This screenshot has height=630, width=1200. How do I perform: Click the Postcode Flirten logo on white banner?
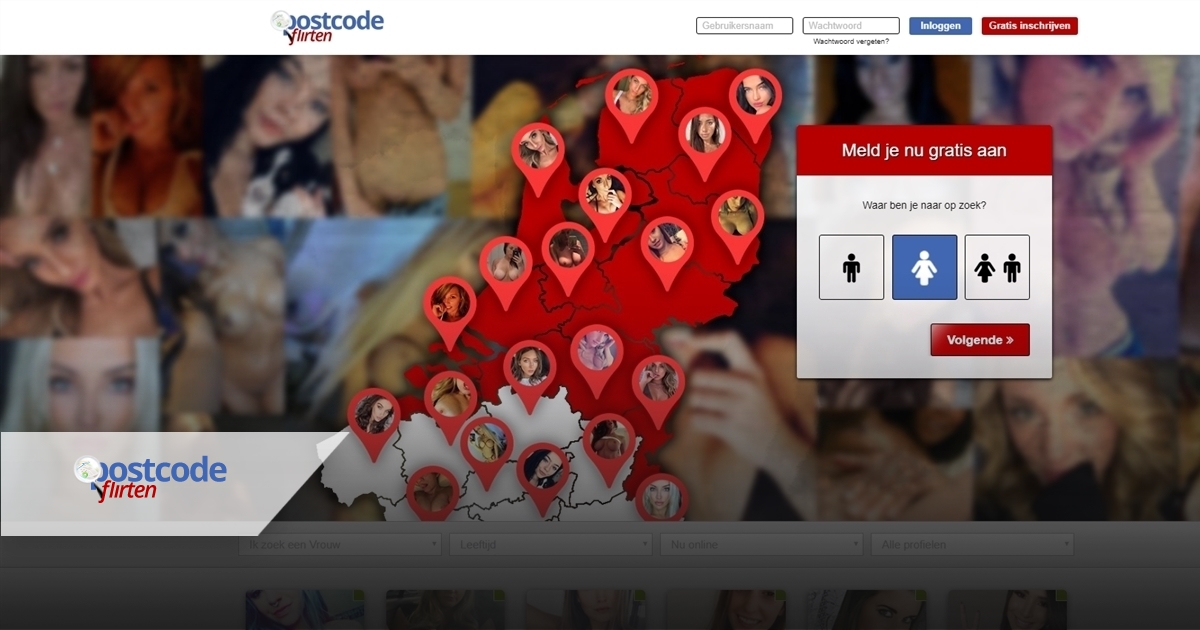(150, 477)
